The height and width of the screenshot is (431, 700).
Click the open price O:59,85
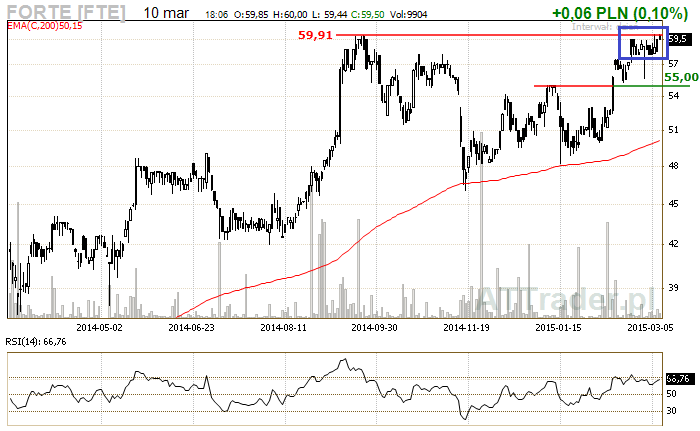[x=251, y=15]
